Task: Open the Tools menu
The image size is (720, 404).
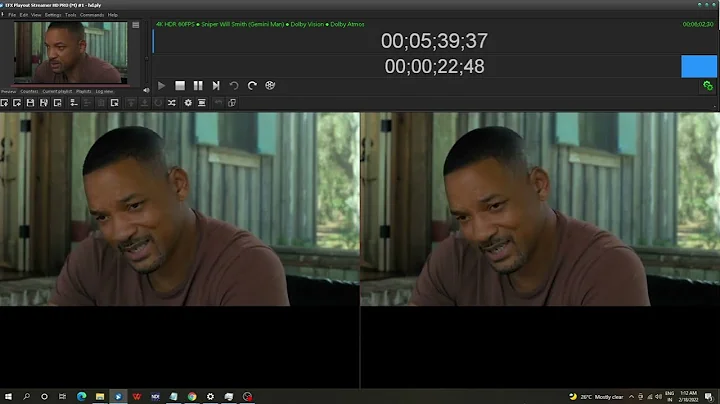Action: (70, 15)
